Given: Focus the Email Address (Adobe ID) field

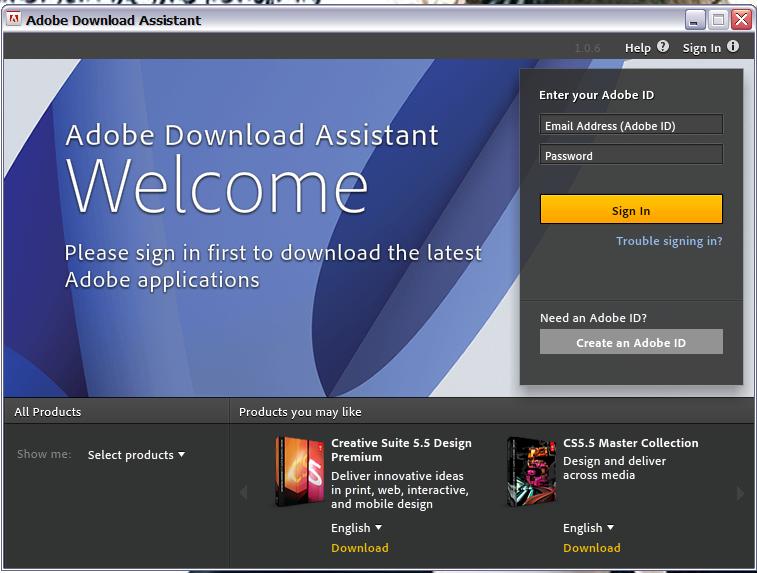Looking at the screenshot, I should pos(631,126).
